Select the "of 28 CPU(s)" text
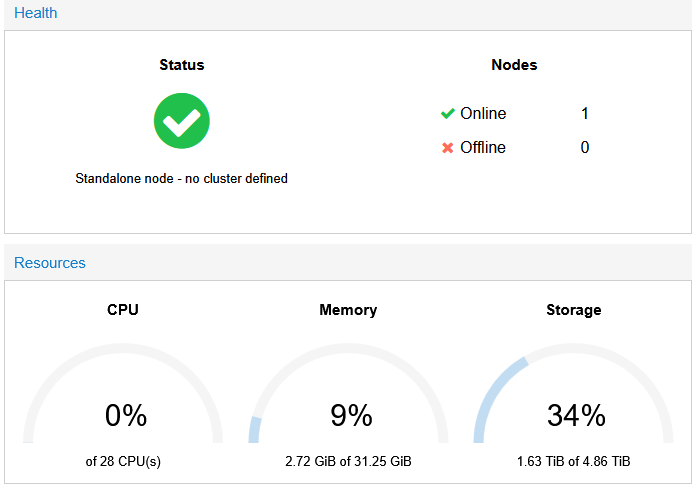The image size is (696, 488). tap(123, 462)
